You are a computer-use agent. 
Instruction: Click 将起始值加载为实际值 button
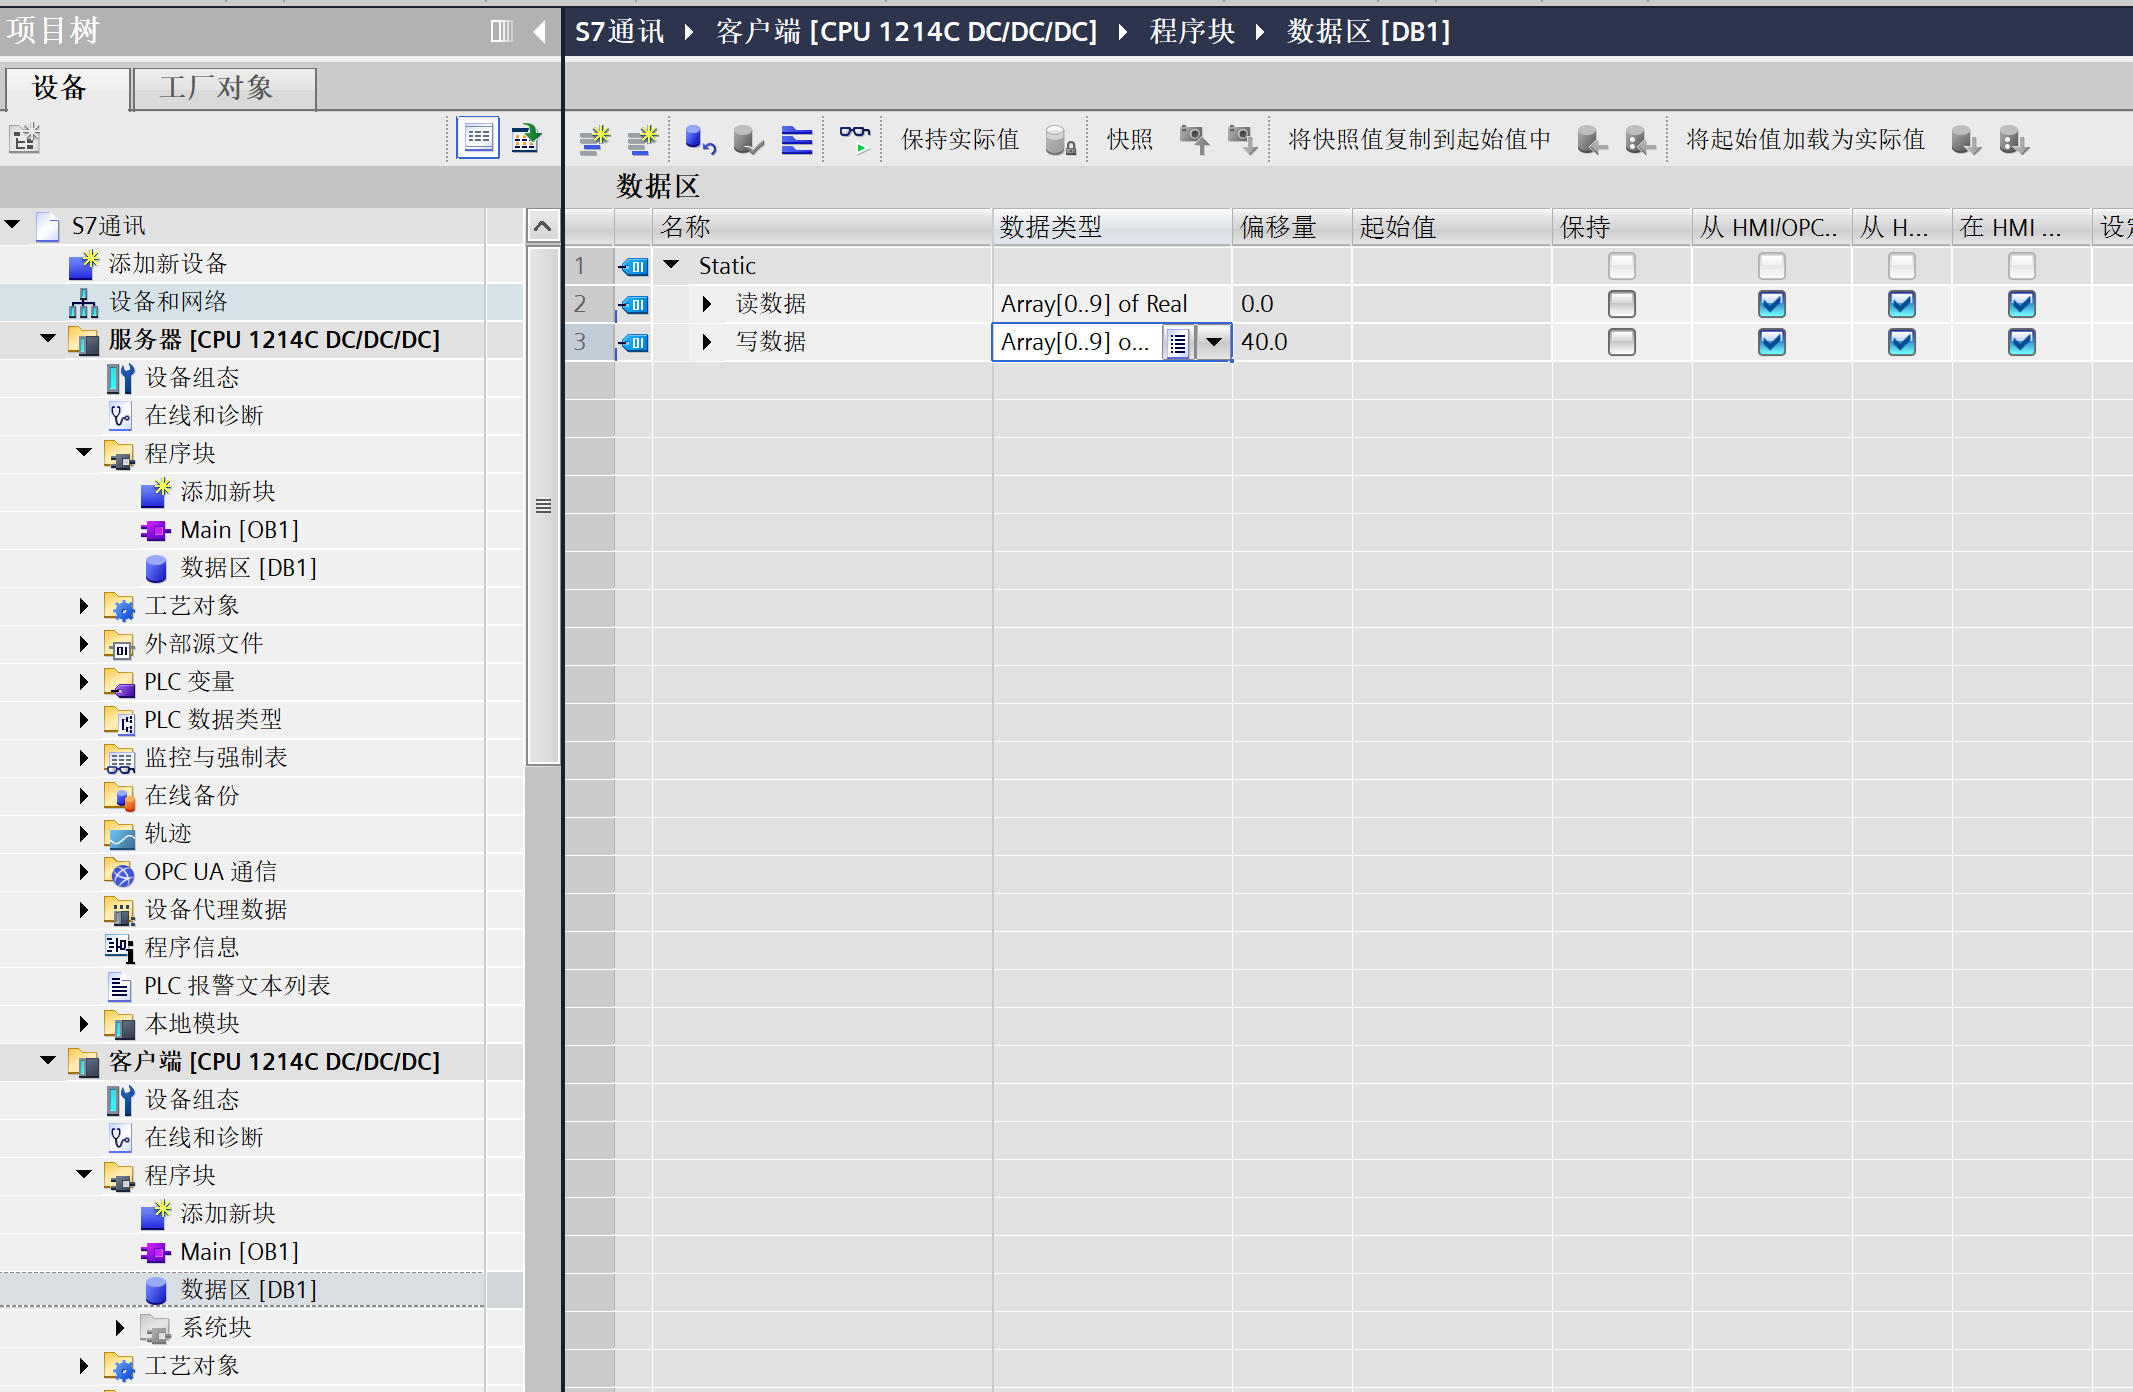[1805, 140]
